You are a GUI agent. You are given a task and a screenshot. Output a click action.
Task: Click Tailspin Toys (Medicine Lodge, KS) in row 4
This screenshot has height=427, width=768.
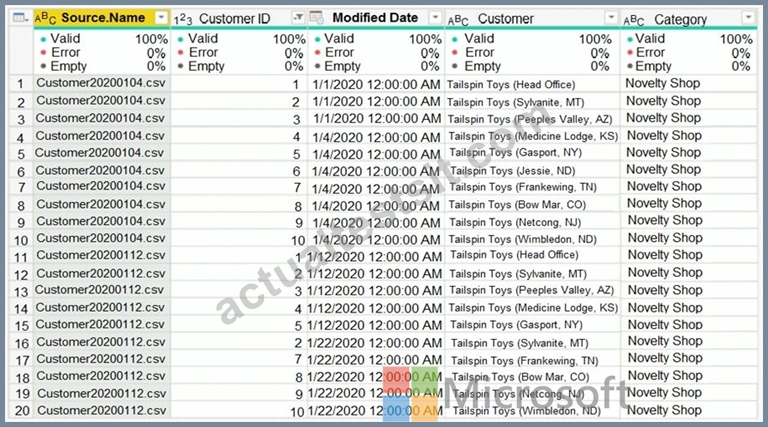click(x=533, y=136)
